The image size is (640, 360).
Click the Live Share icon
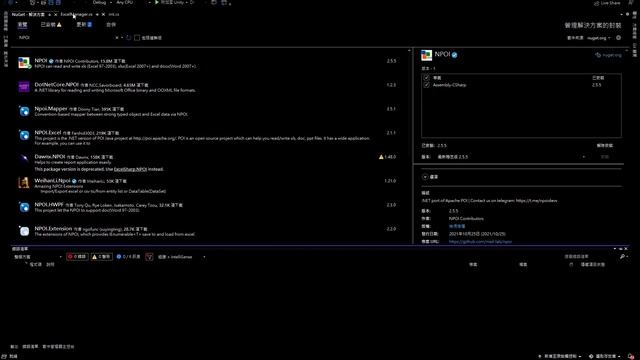click(x=596, y=3)
